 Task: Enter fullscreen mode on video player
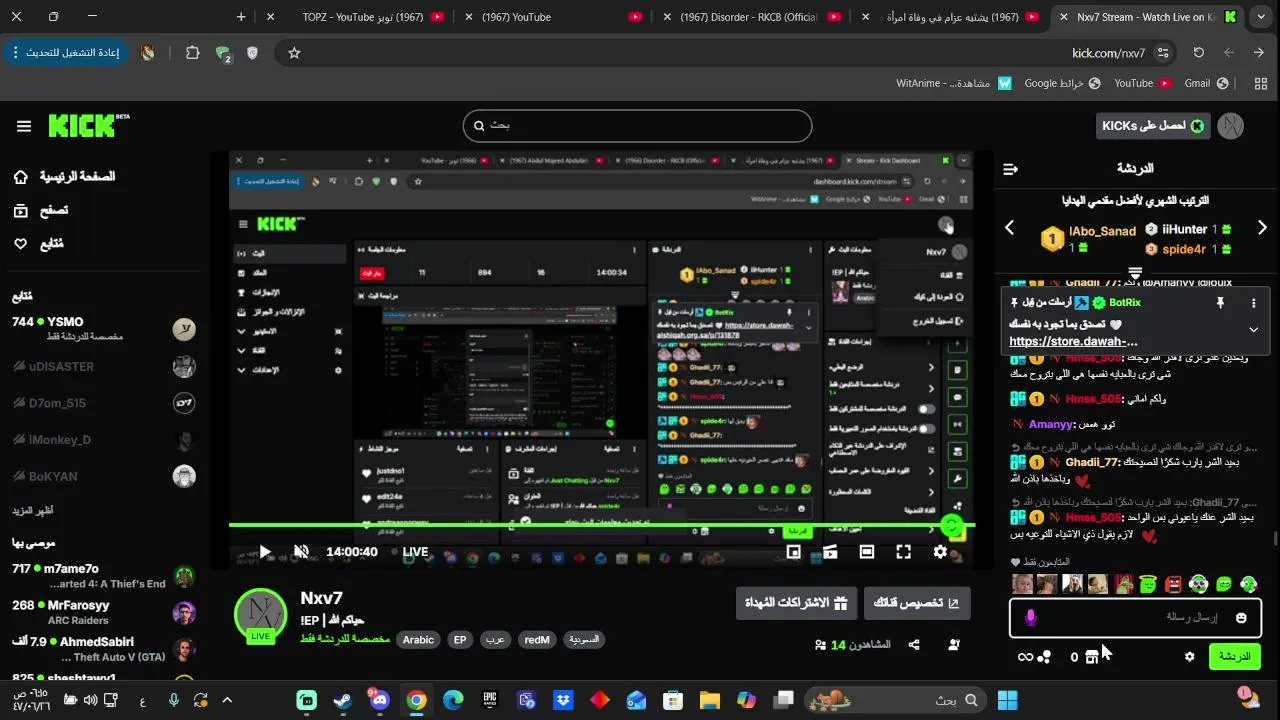click(x=903, y=552)
